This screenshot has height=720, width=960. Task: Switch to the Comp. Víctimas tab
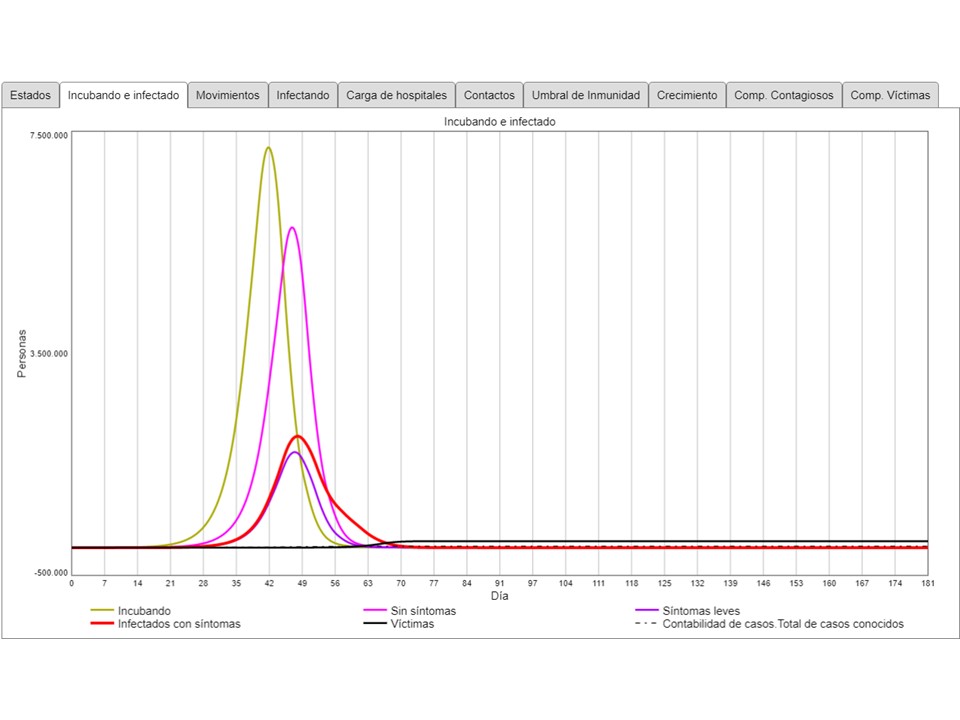coord(890,95)
